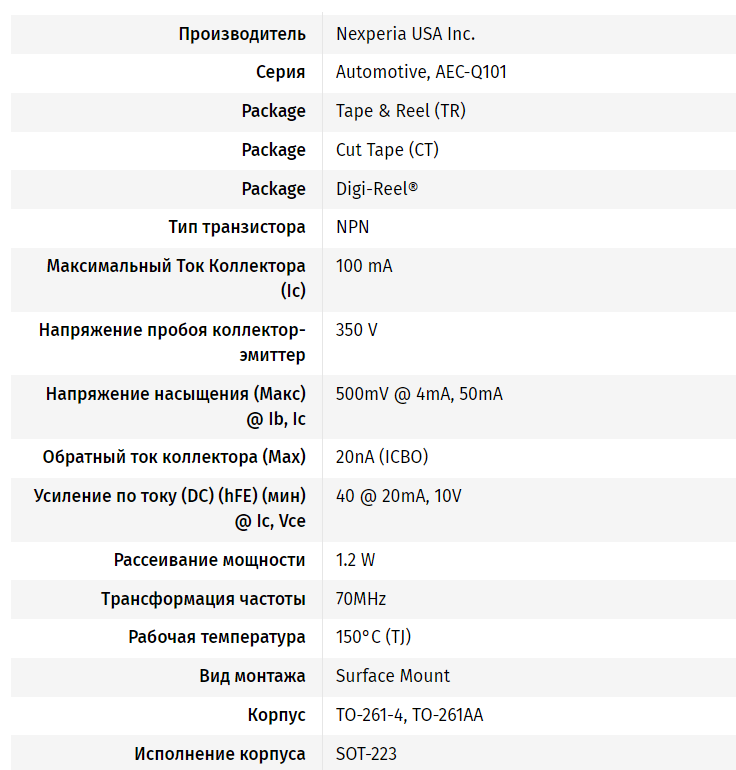Click the 500mV @ 4mA, 50mA value

point(419,394)
